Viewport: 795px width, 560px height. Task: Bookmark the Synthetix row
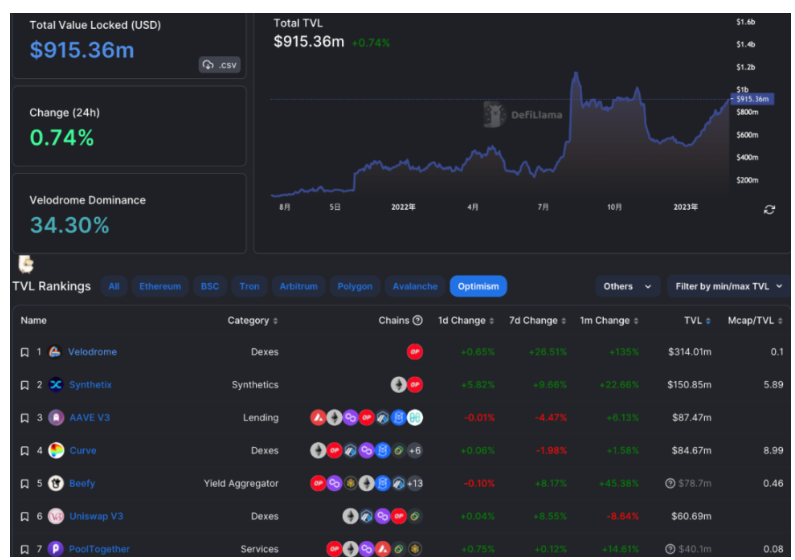(24, 385)
